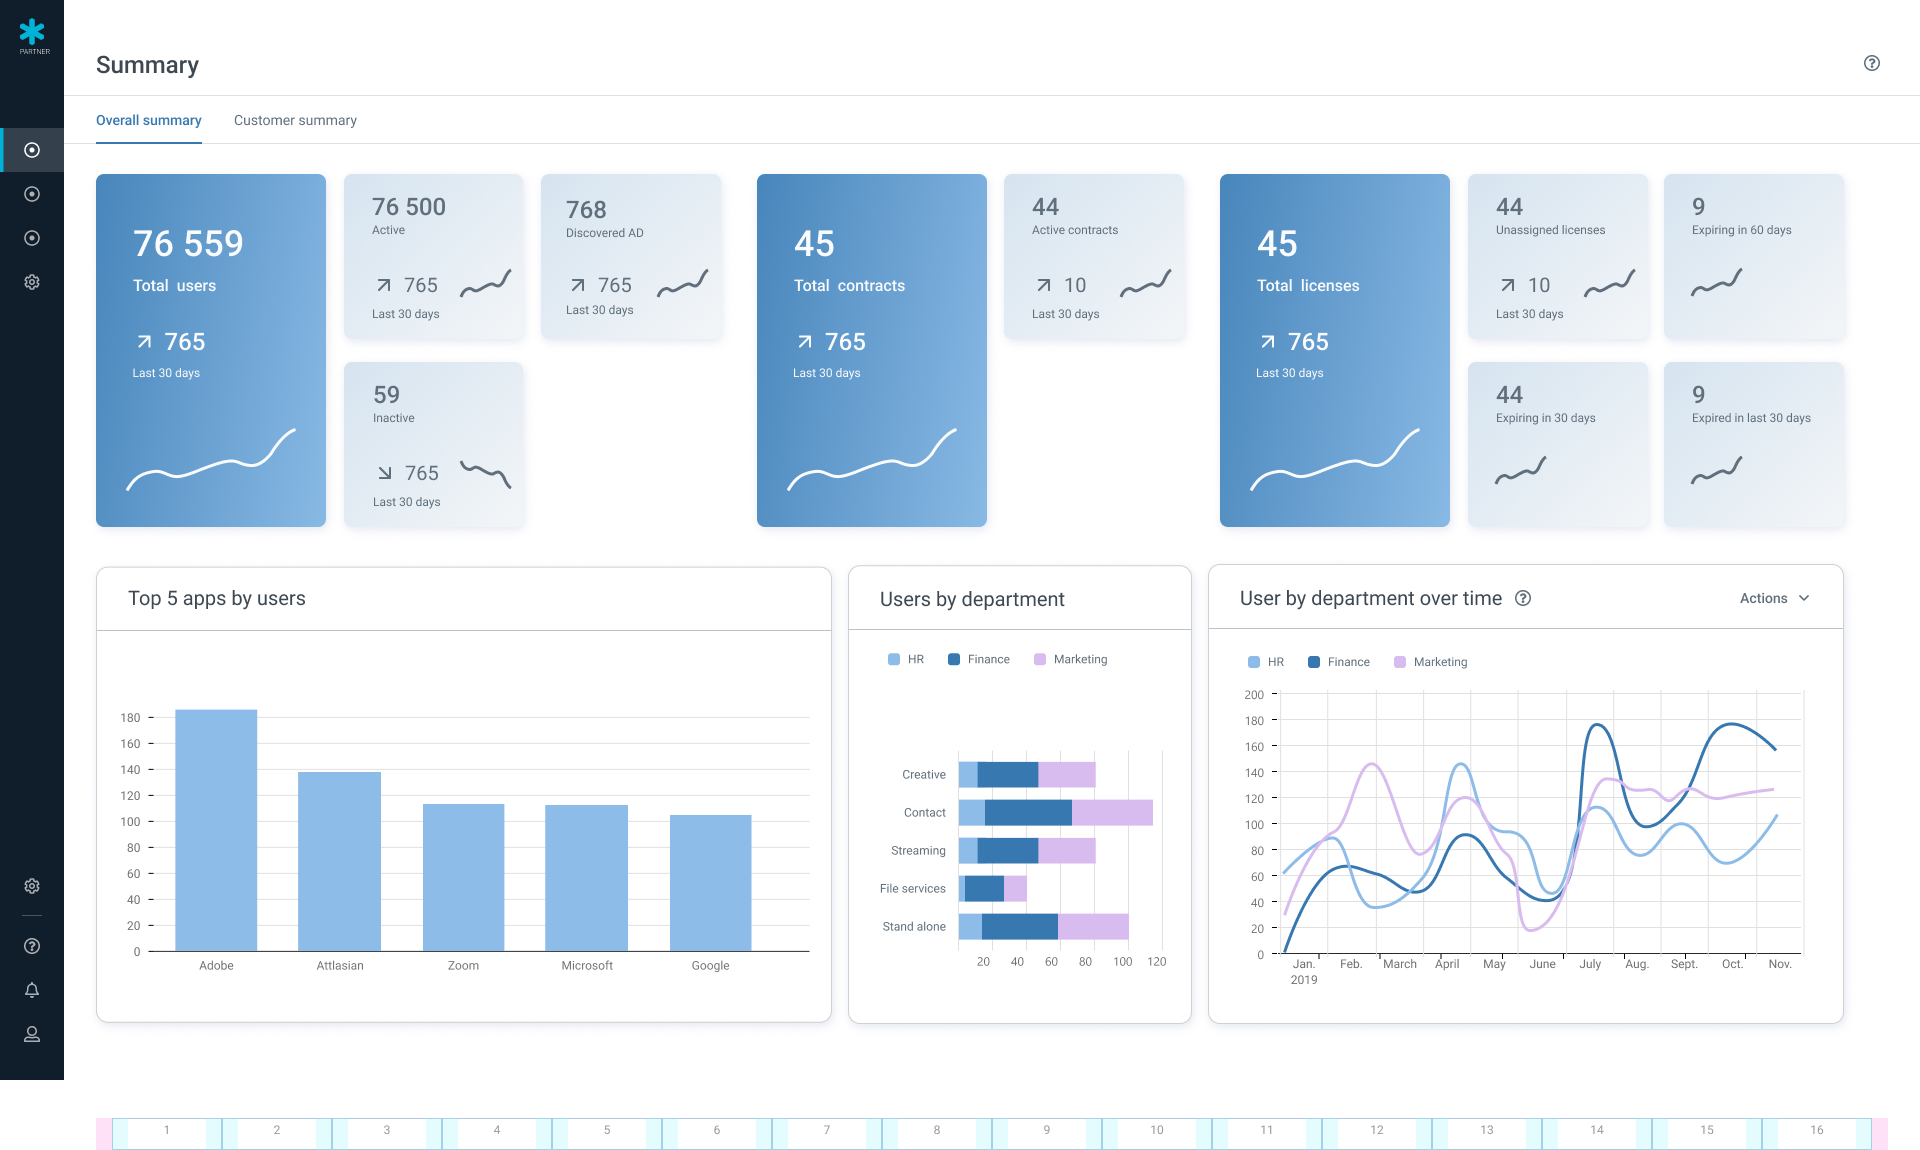This screenshot has height=1150, width=1920.
Task: Open the user profile icon in sidebar
Action: (x=32, y=1034)
